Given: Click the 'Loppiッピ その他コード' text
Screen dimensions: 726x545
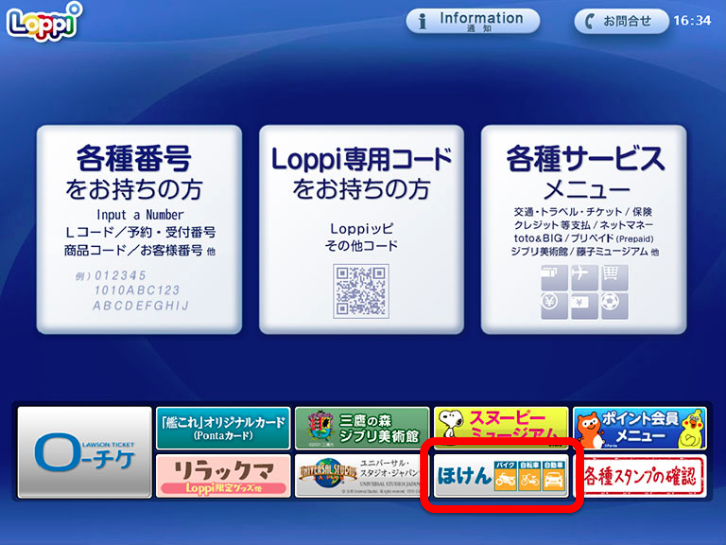Looking at the screenshot, I should (361, 237).
